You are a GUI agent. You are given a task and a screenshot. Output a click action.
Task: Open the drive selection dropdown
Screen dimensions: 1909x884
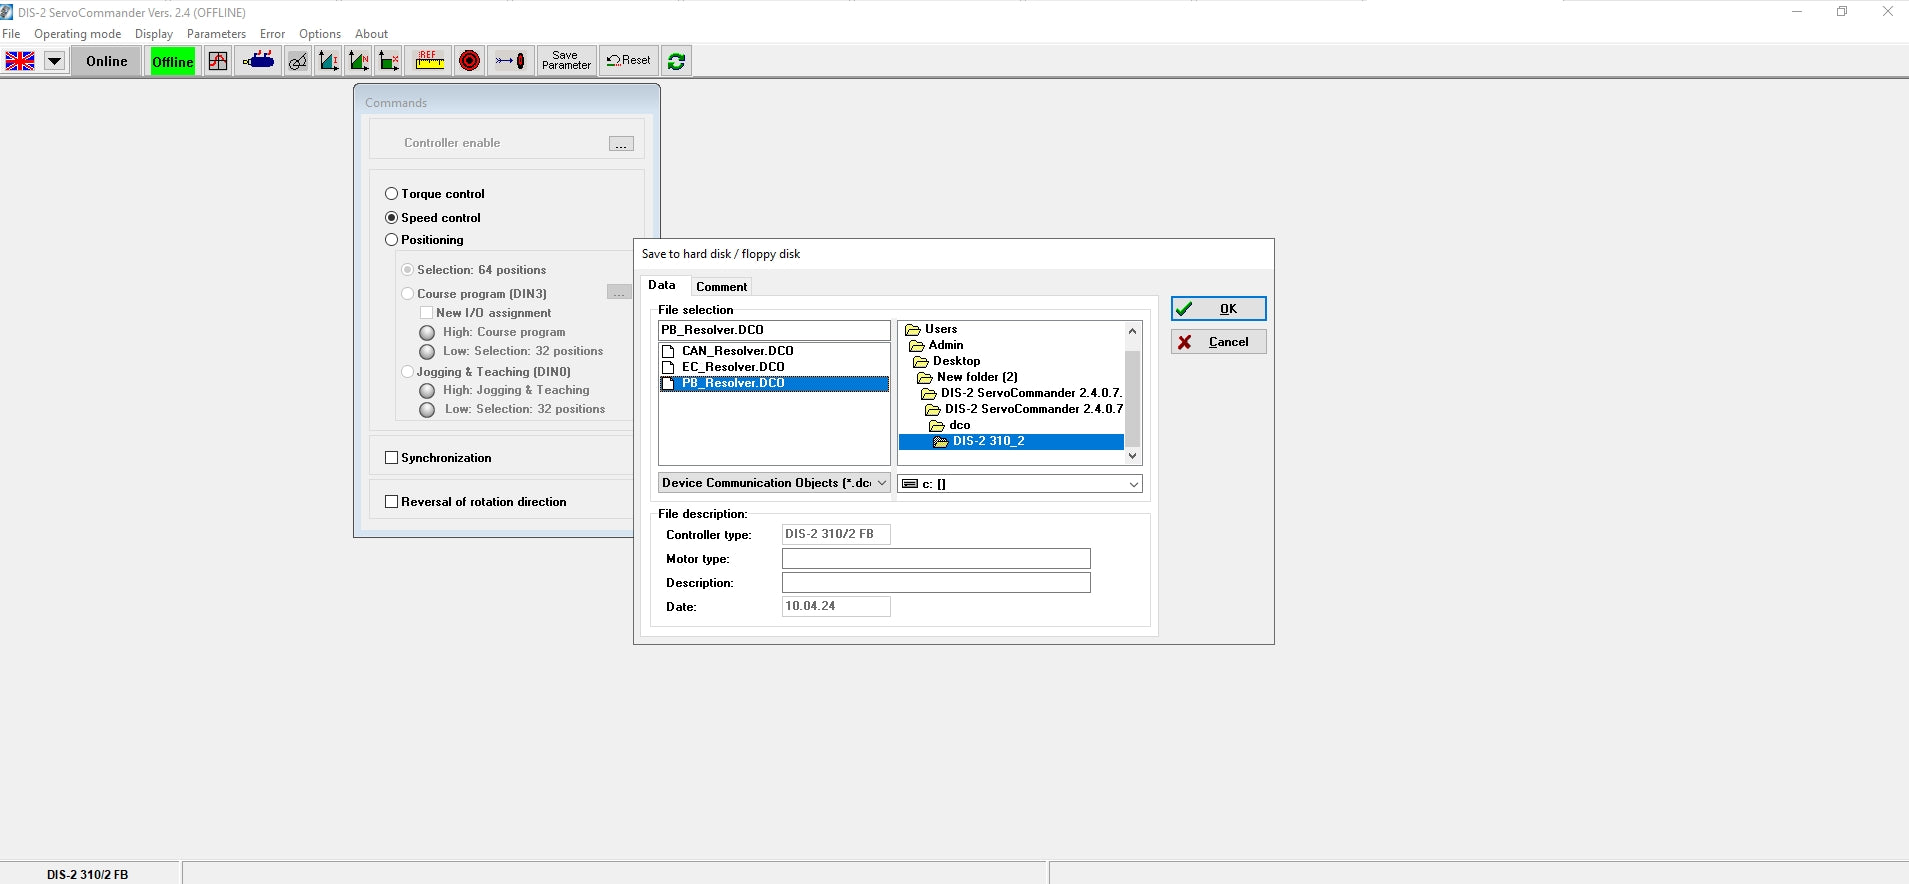[x=1133, y=484]
